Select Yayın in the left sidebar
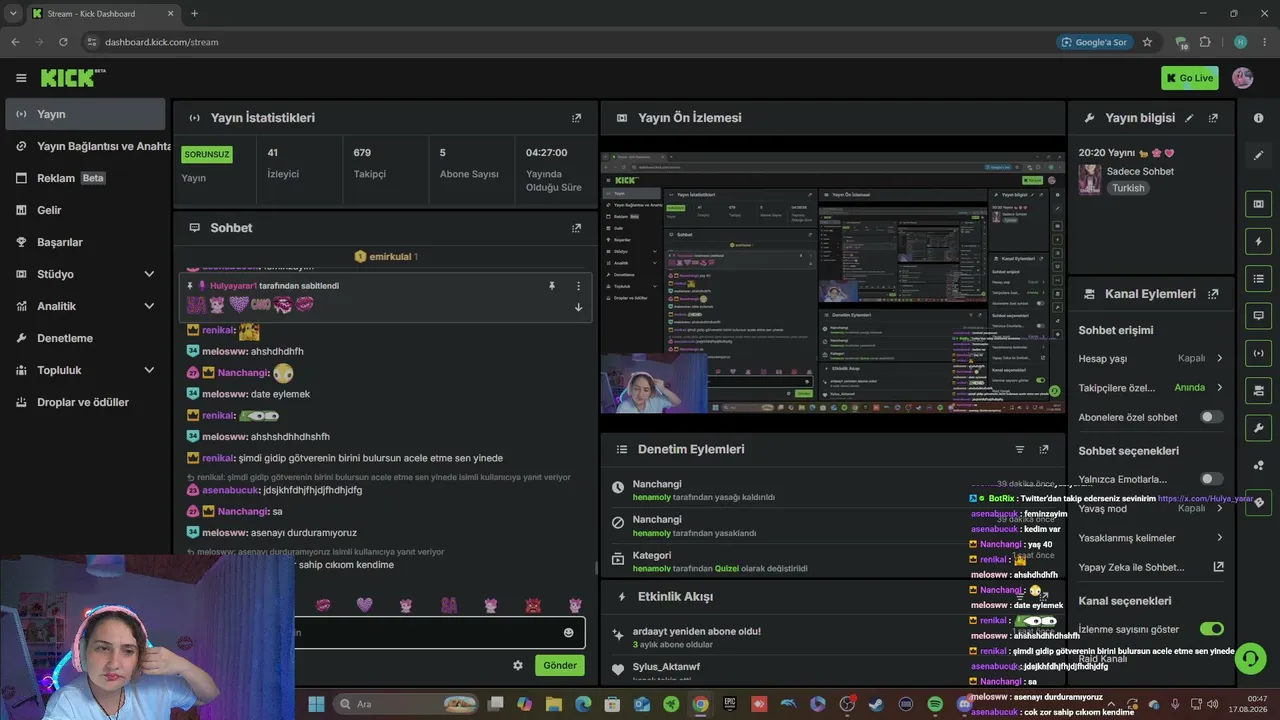The width and height of the screenshot is (1280, 720). coord(85,114)
